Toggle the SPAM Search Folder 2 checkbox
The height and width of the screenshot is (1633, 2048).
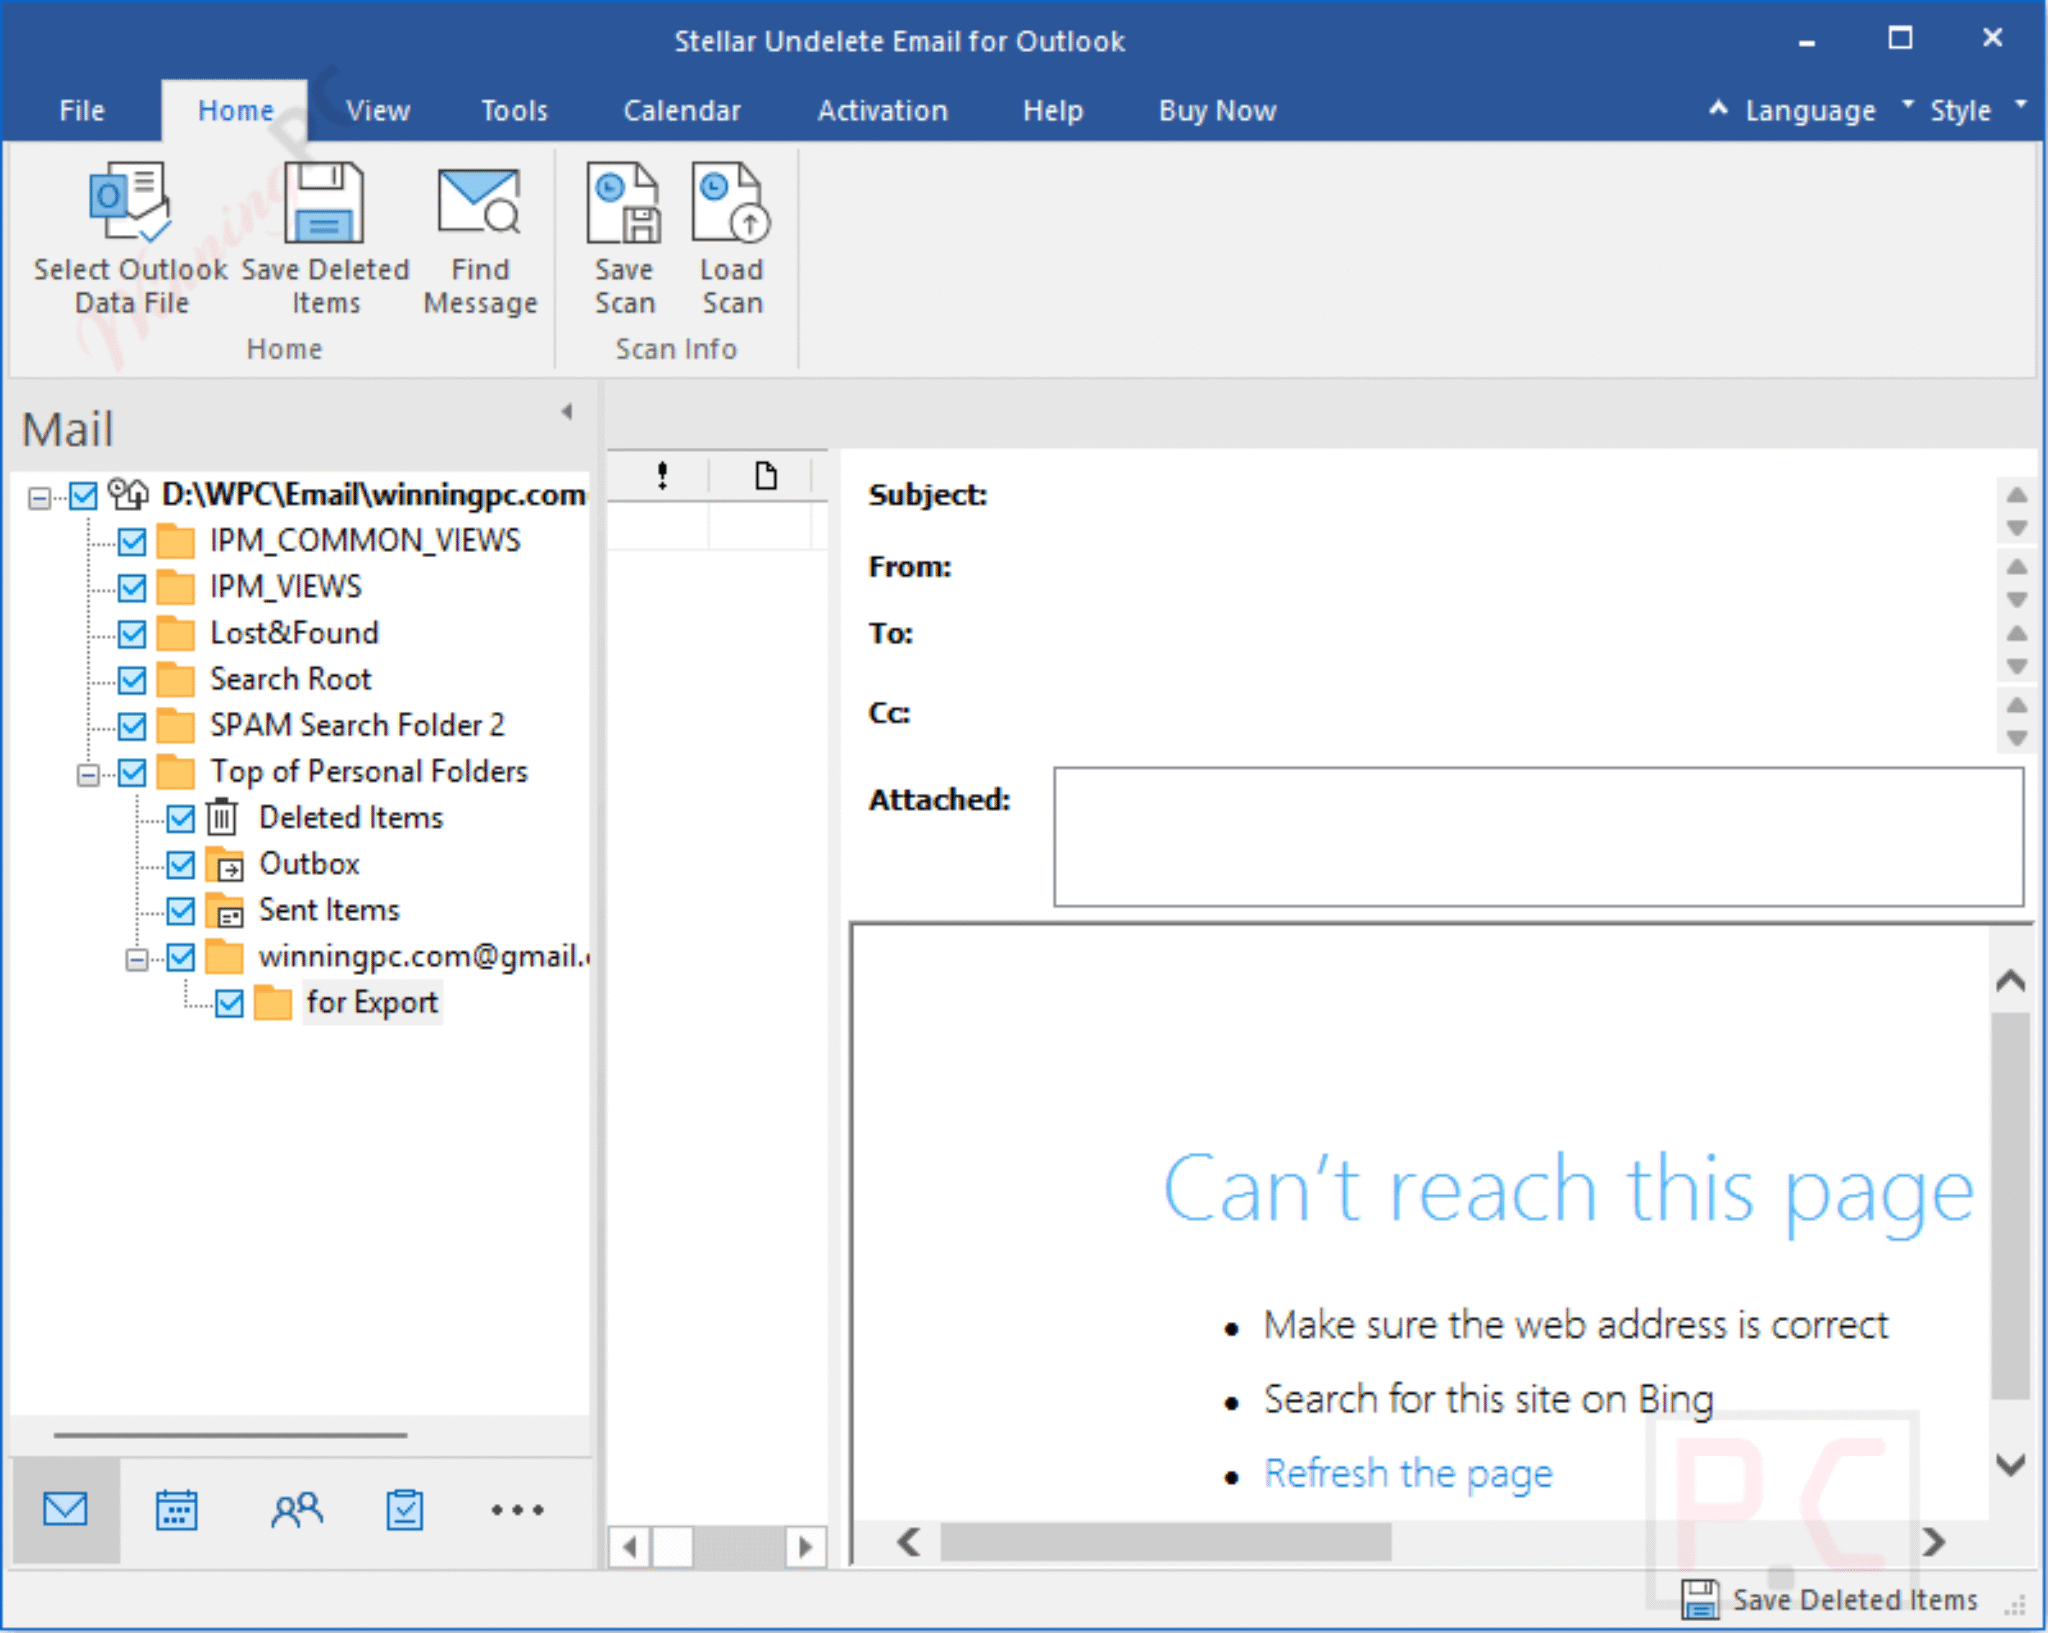132,726
